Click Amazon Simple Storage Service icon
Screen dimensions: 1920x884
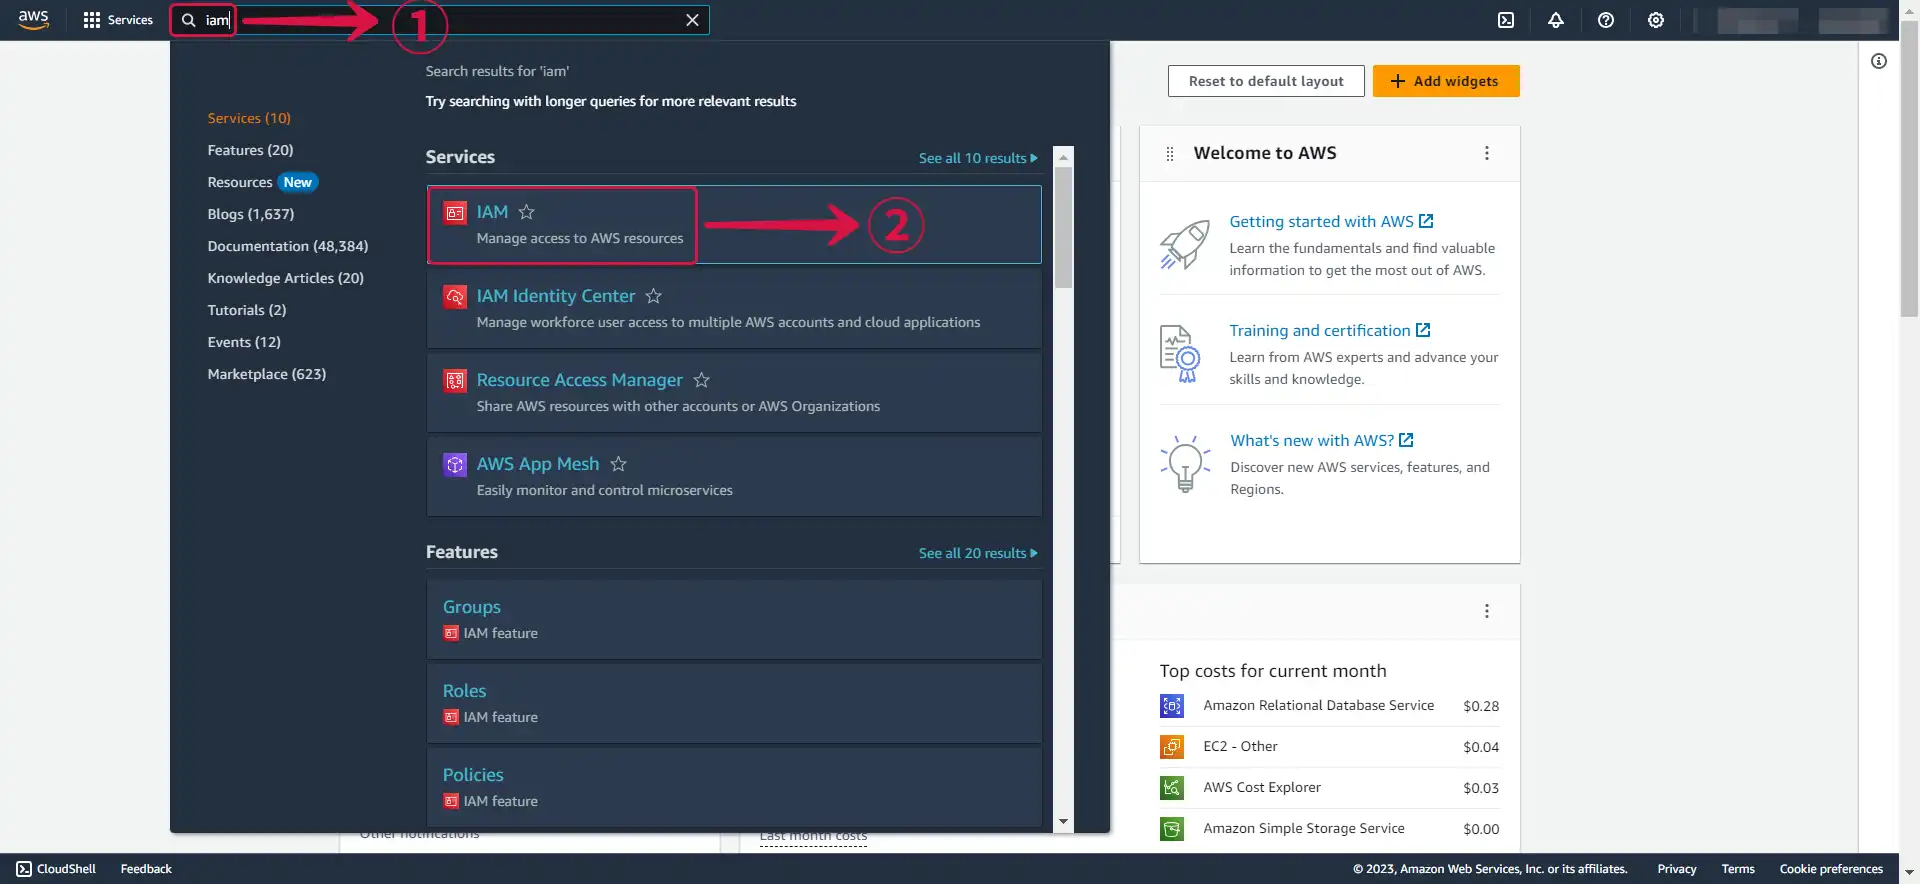[x=1172, y=829]
